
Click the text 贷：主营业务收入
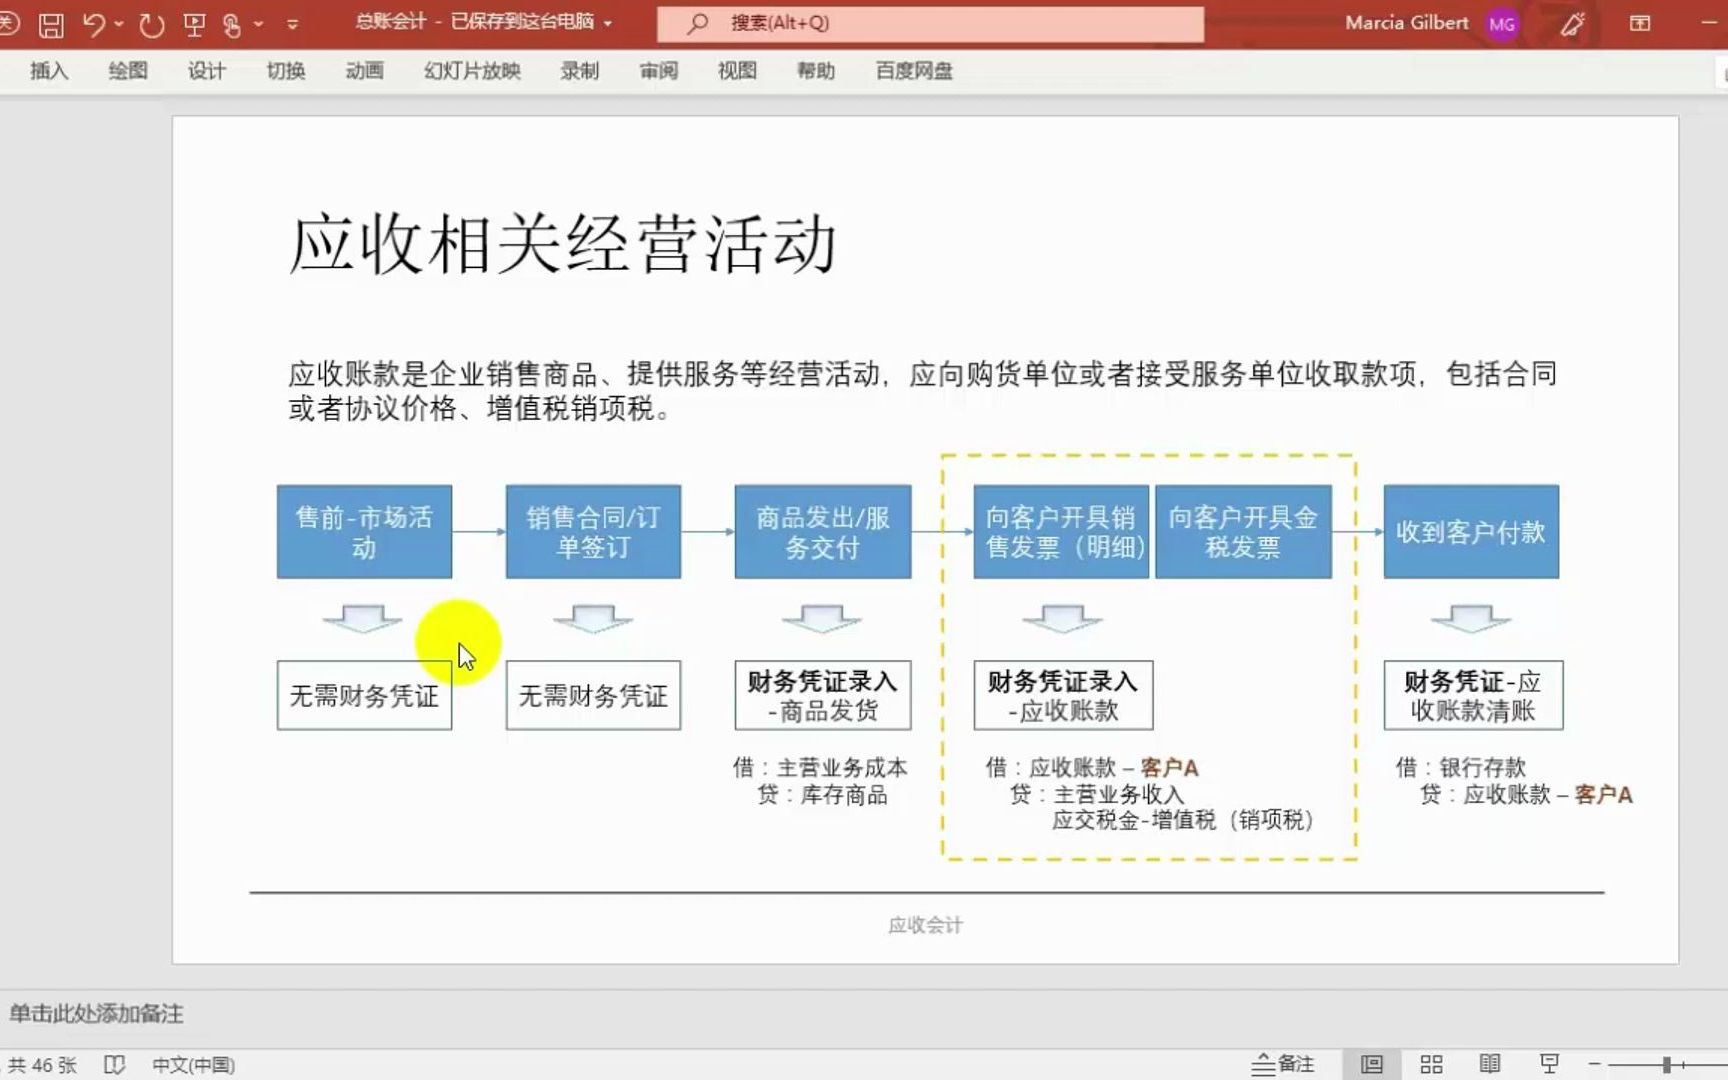click(1097, 795)
